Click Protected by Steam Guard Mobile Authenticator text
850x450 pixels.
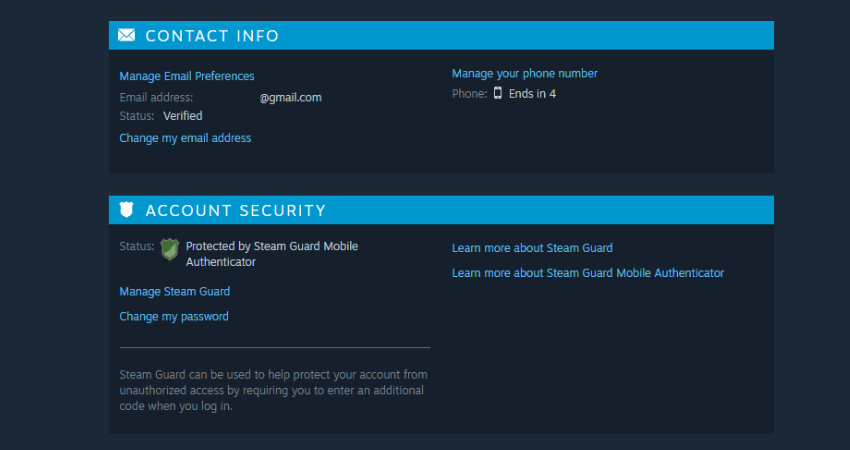coord(272,254)
